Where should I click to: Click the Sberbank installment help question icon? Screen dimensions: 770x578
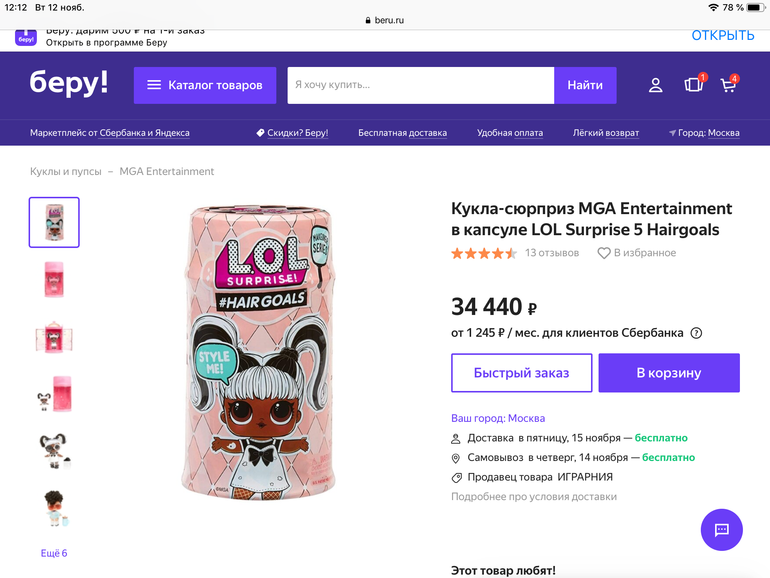(x=697, y=333)
